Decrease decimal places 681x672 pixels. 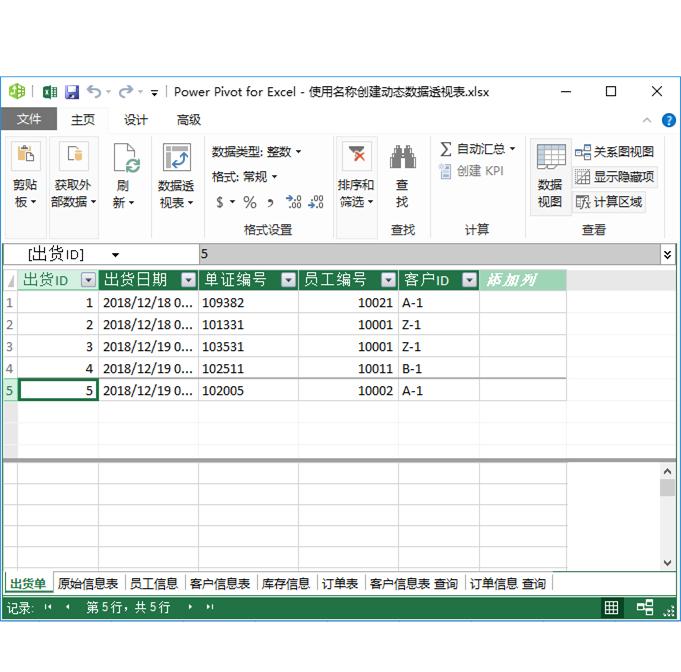point(316,202)
